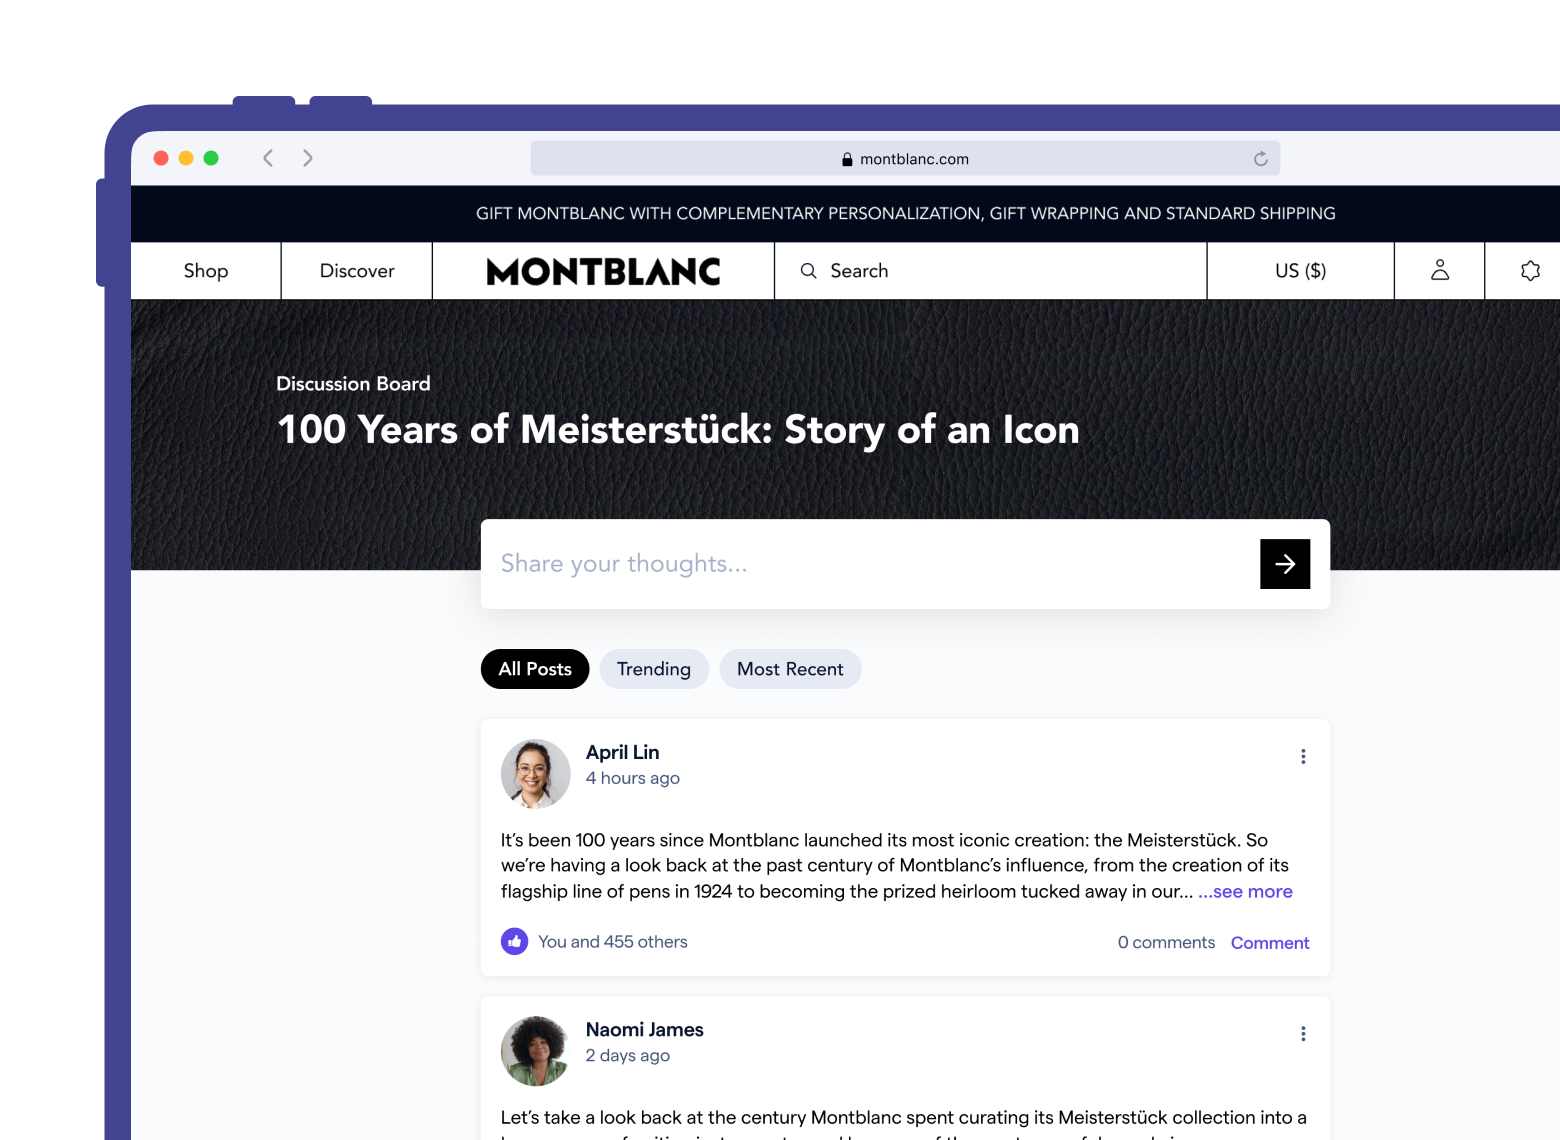Viewport: 1560px width, 1140px height.
Task: Select the All Posts filter
Action: tap(535, 669)
